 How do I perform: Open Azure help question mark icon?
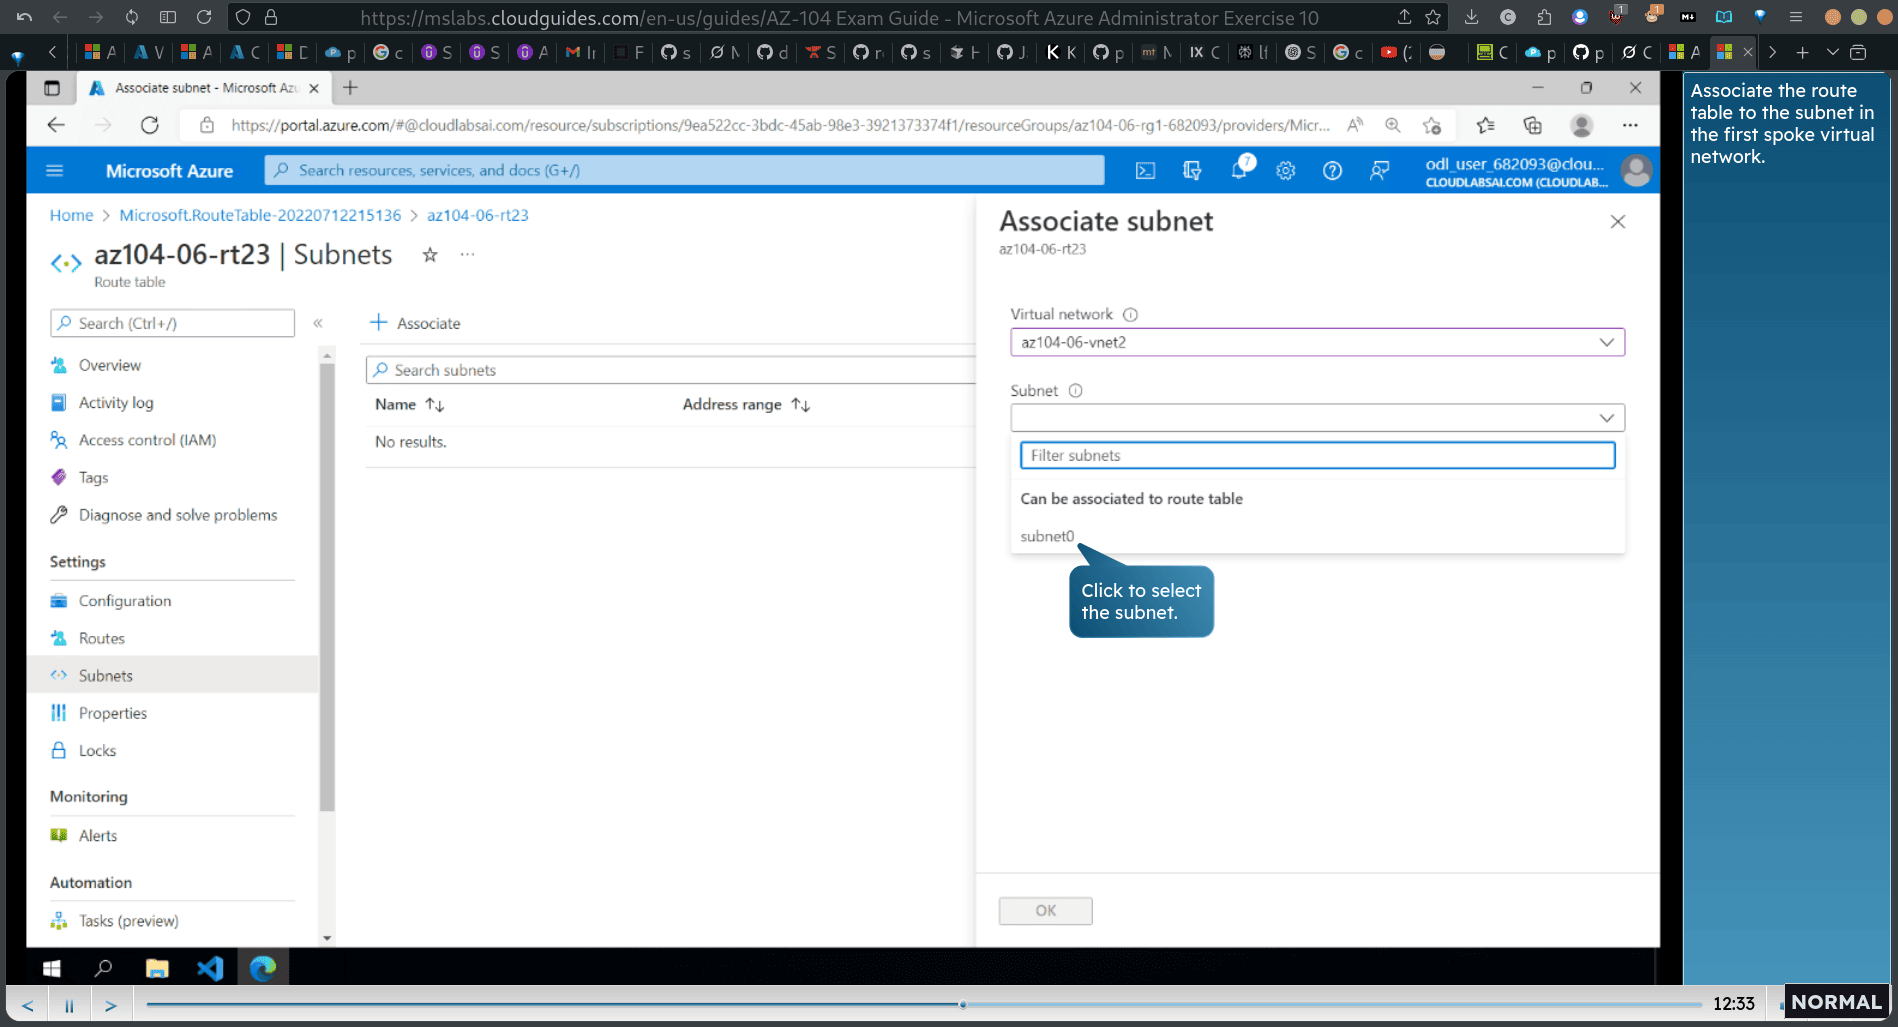pos(1332,171)
